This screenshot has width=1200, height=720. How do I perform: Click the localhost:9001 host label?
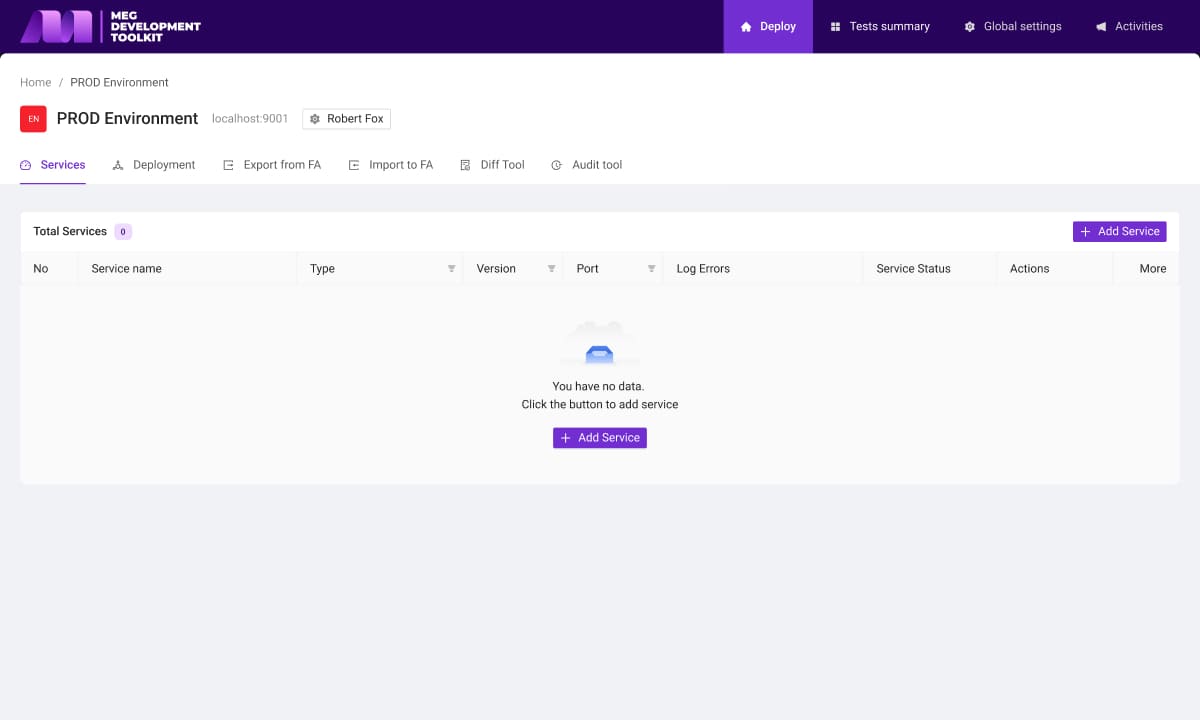pos(250,119)
